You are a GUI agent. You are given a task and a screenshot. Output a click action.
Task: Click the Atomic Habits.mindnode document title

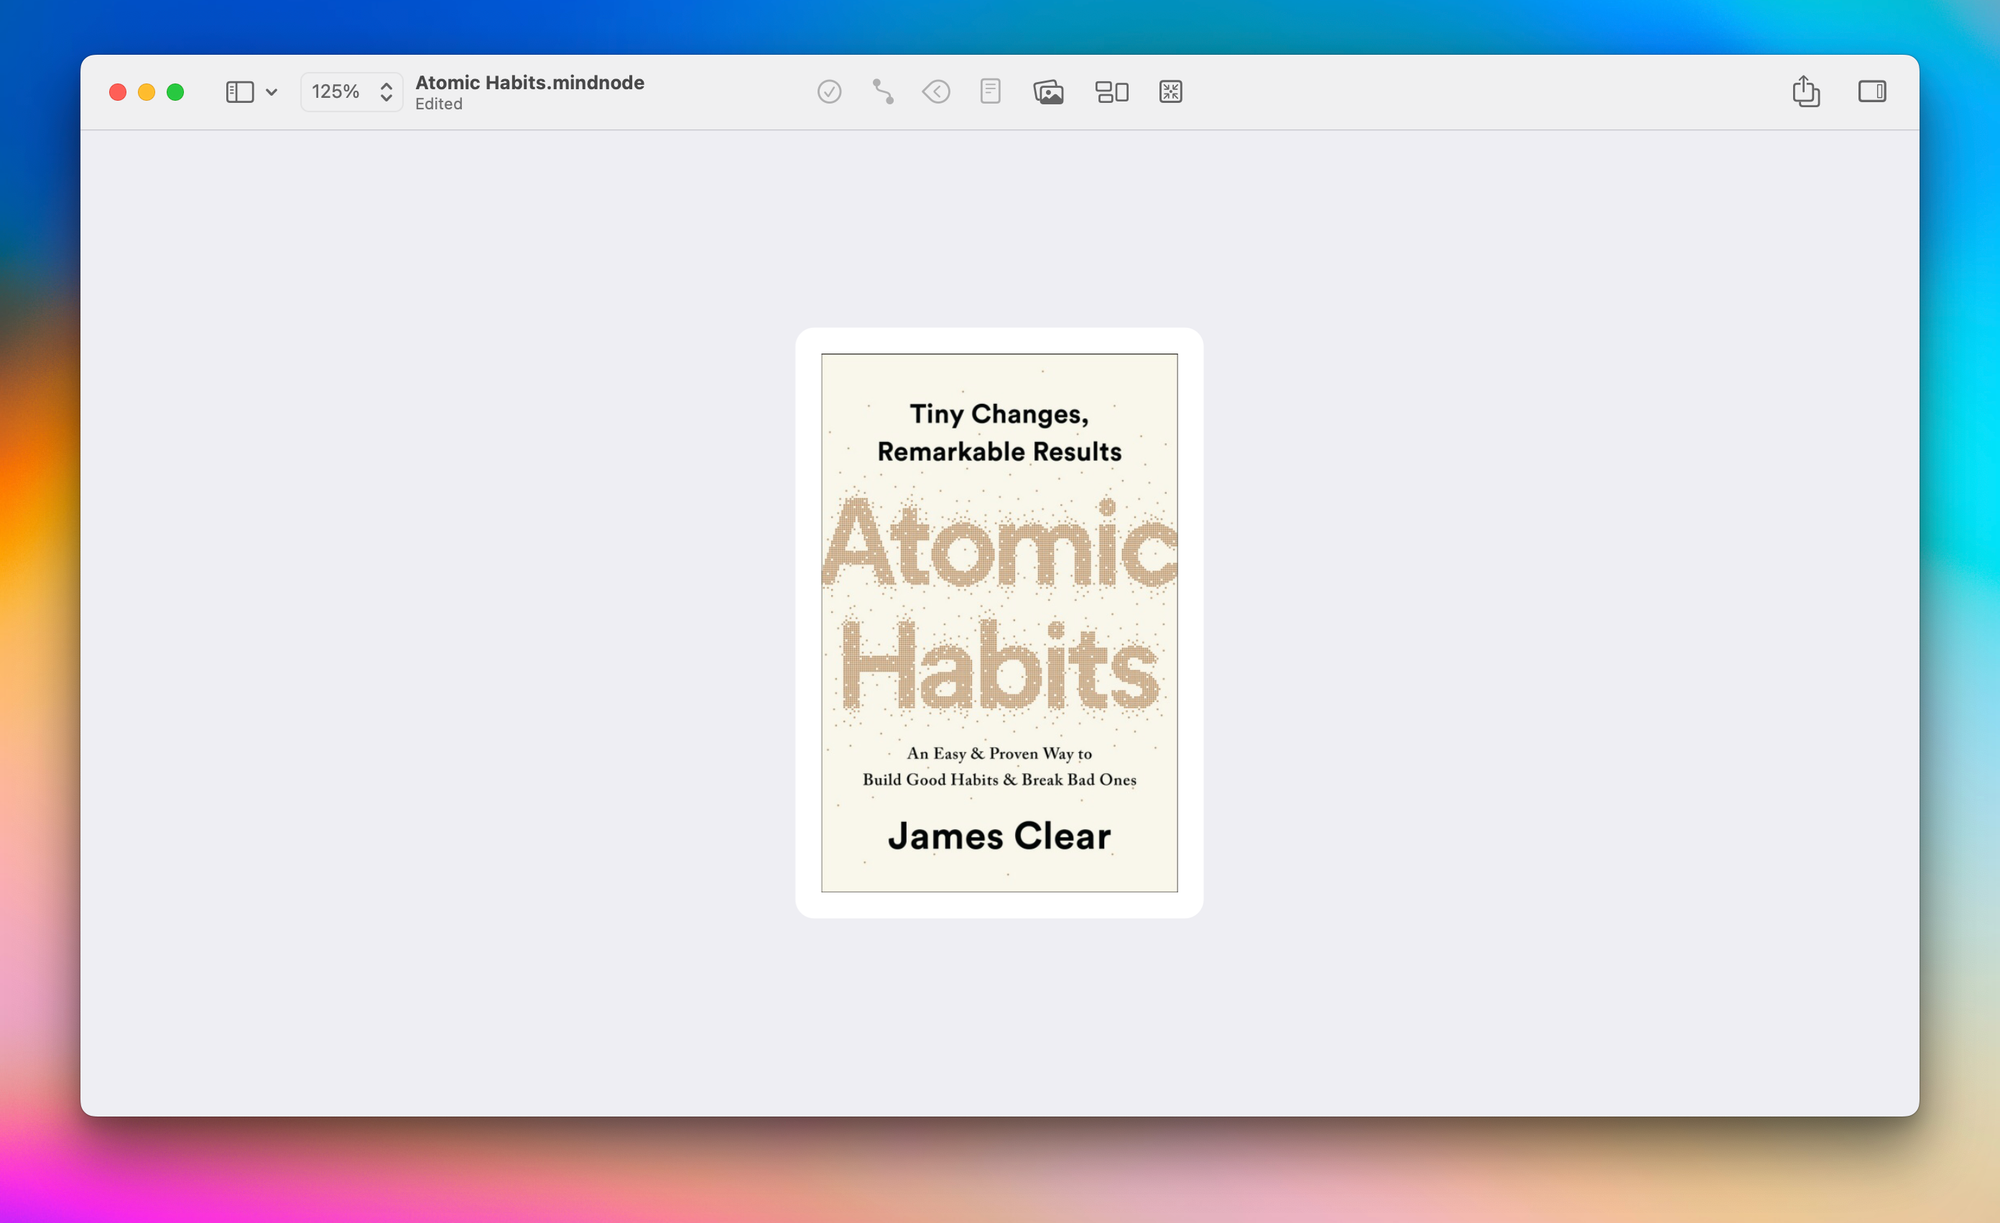tap(529, 82)
